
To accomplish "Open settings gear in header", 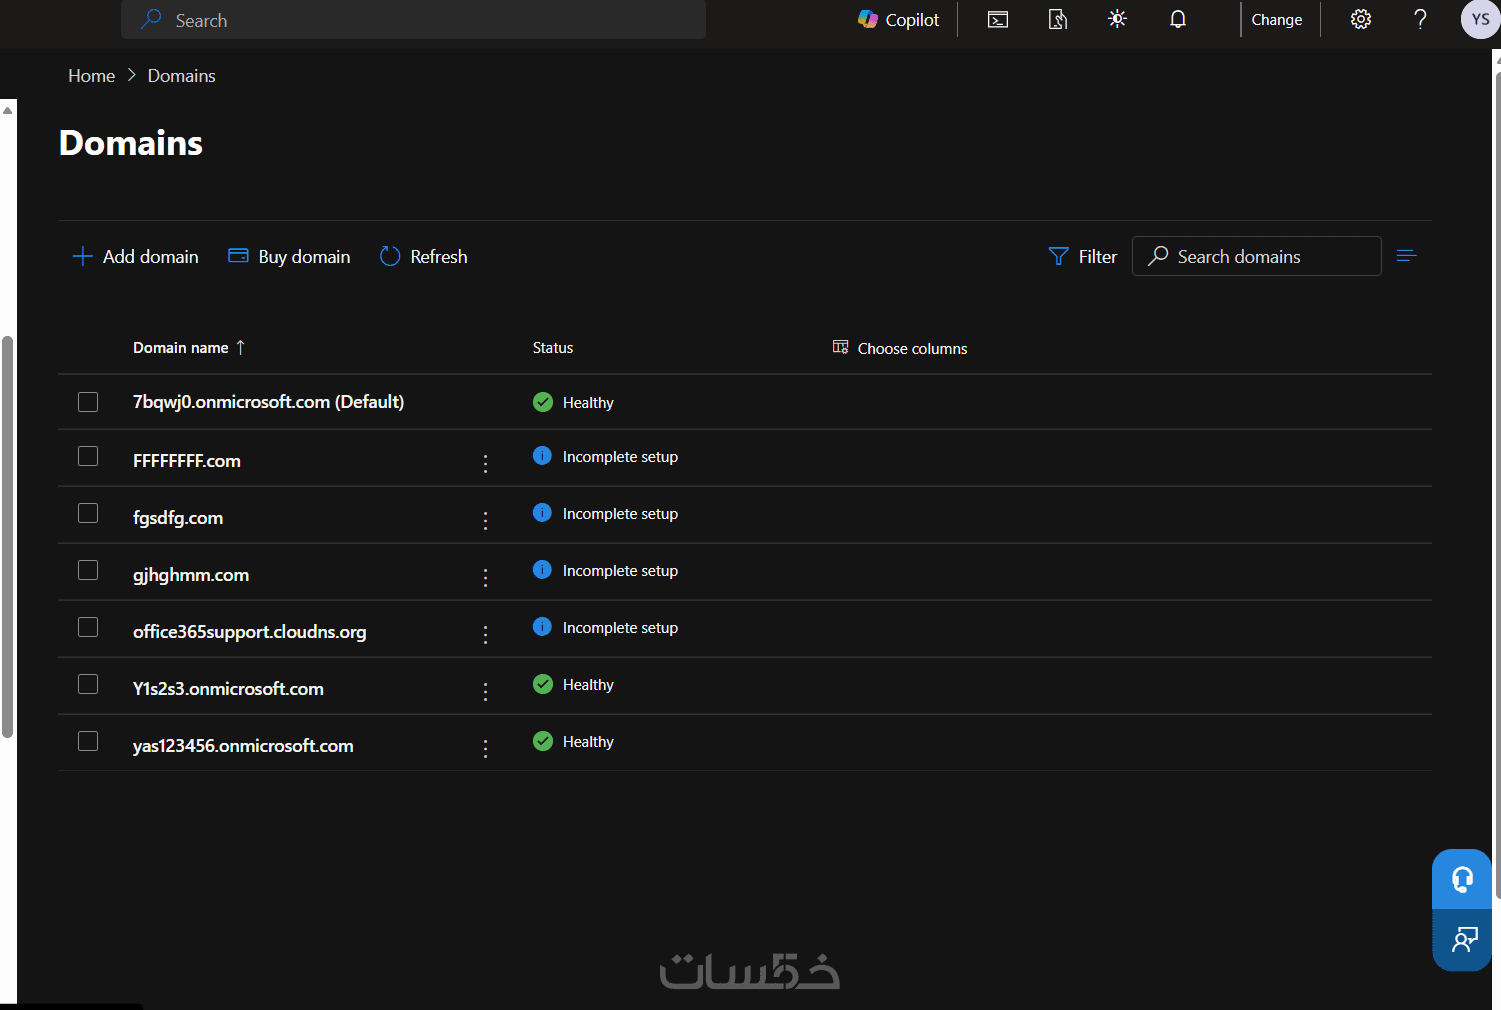I will (1361, 19).
